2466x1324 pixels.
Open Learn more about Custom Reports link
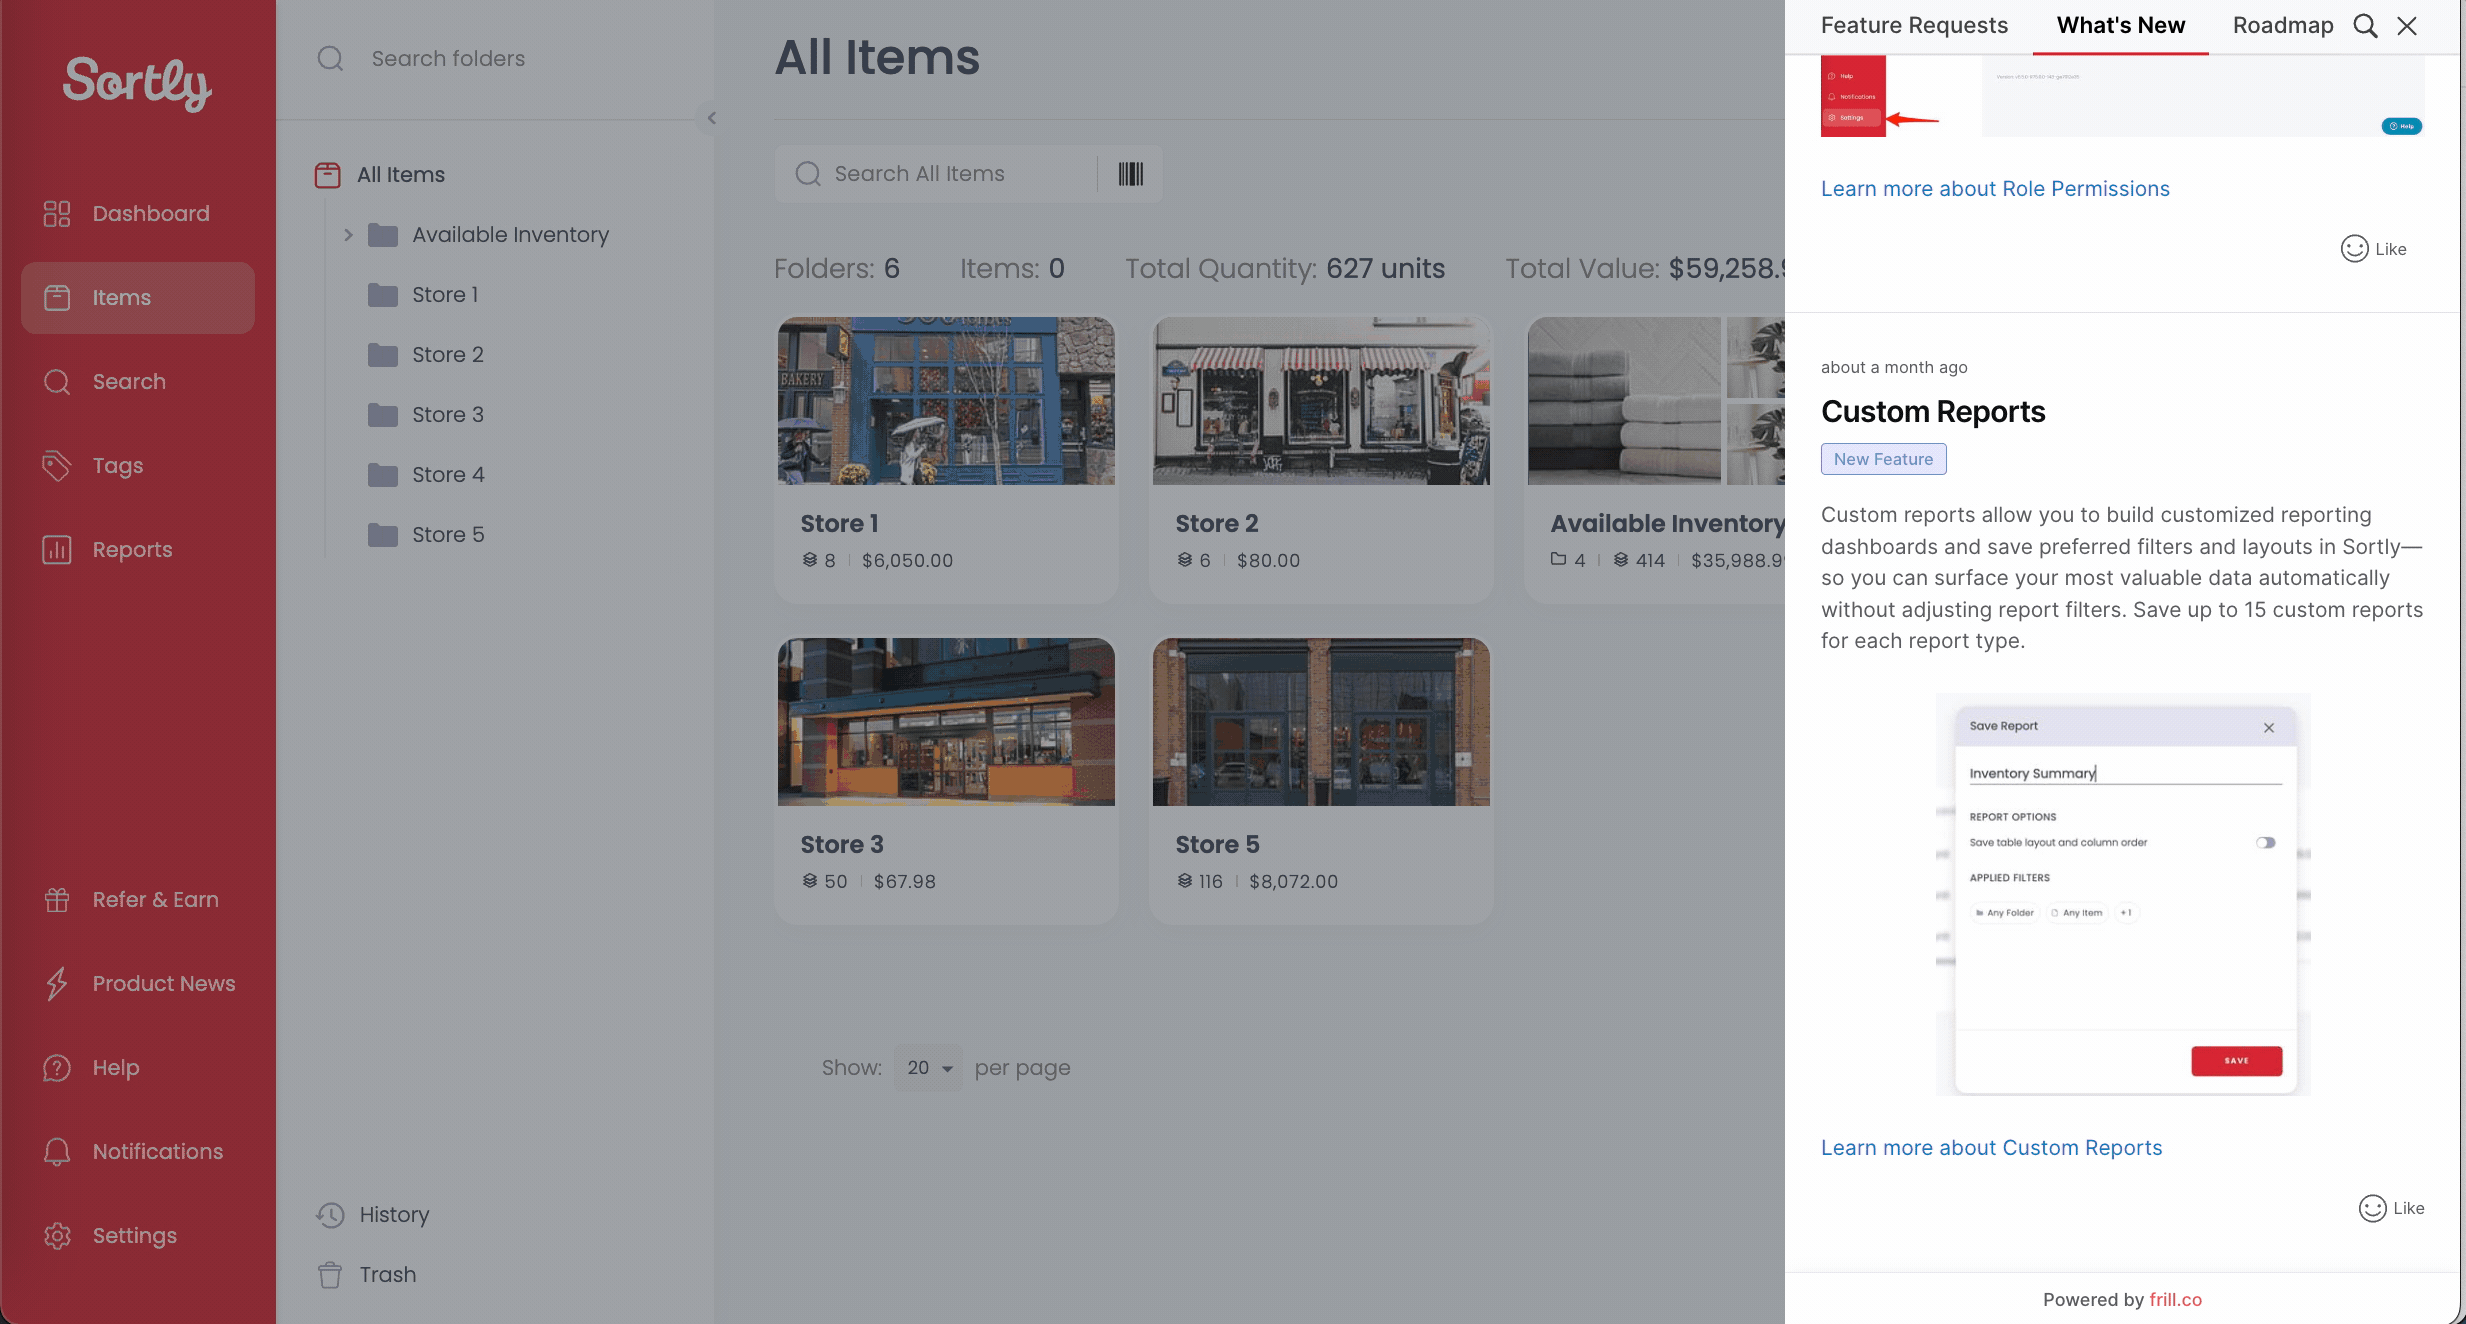(1991, 1148)
